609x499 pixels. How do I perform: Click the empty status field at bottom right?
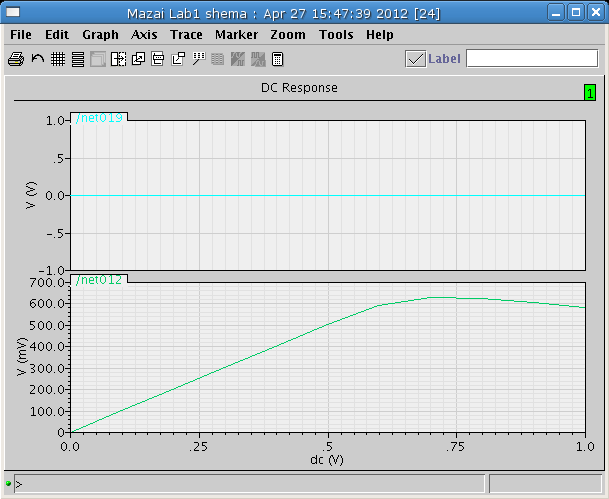tap(545, 484)
